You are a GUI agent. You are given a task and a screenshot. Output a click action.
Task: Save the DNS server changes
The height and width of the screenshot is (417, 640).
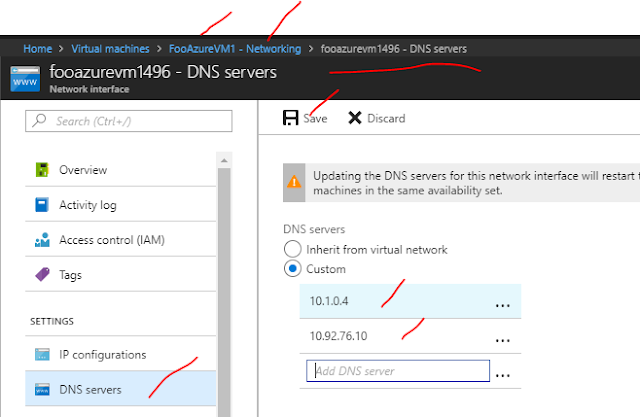tap(305, 118)
